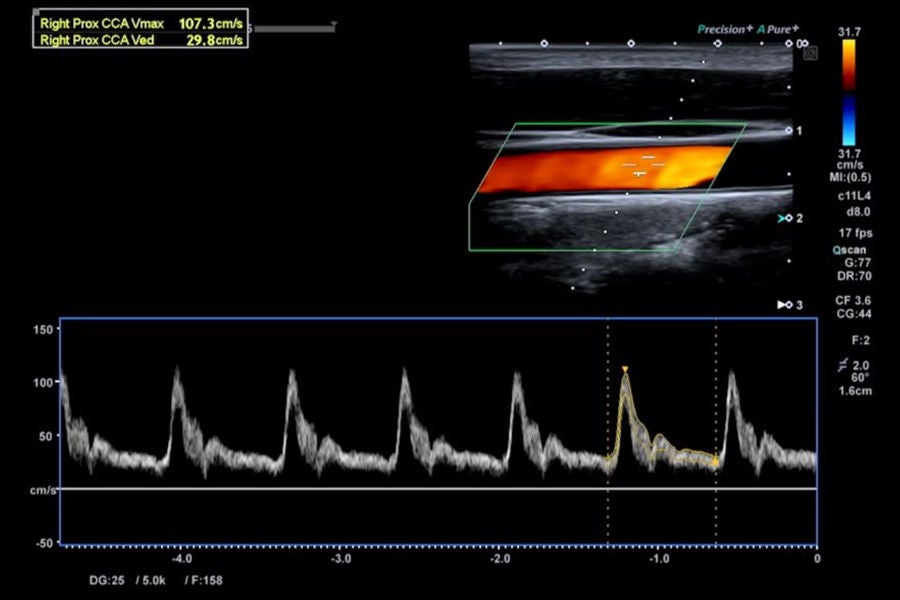Screen dimensions: 900x600
Task: Click the CG:44 color gain value
Action: [854, 313]
